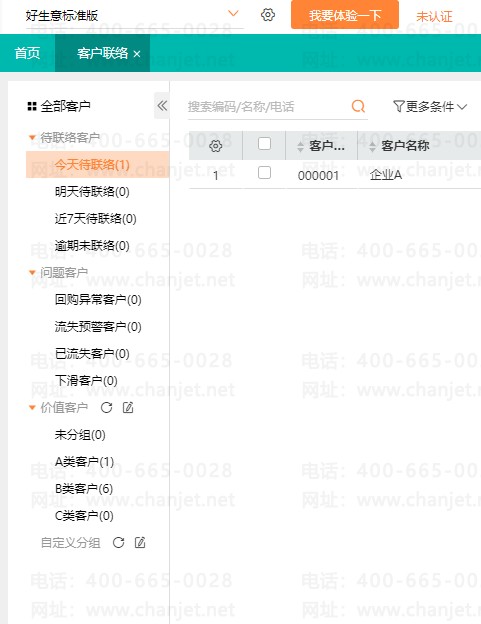Select C类客户(0)
Viewport: 481px width, 624px height.
(x=84, y=515)
